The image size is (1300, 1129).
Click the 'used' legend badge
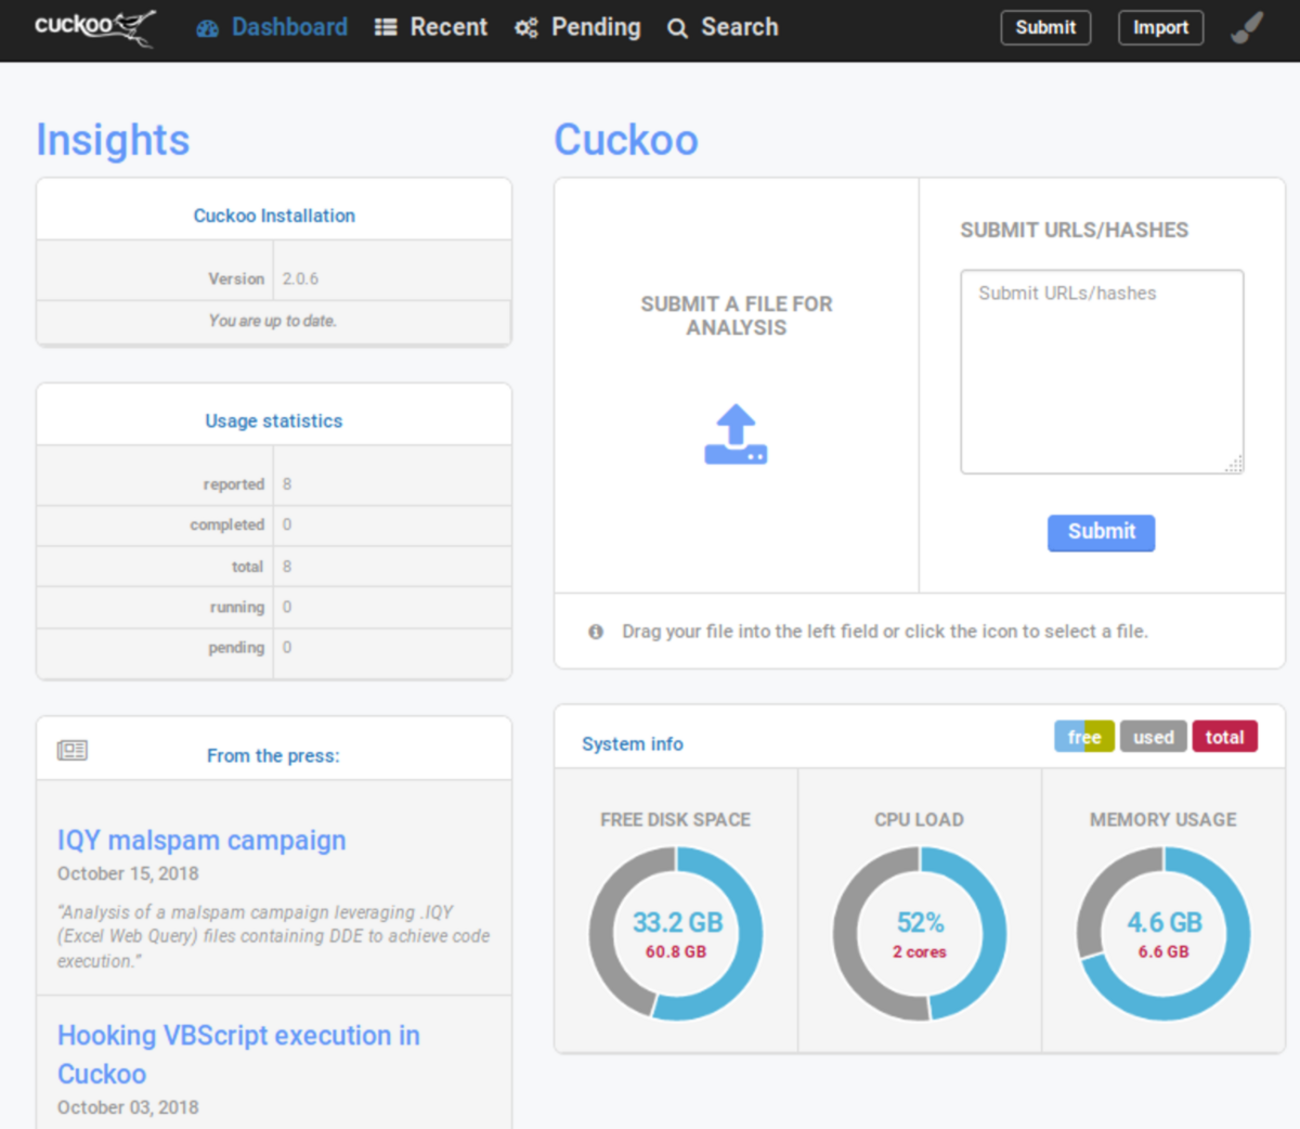coord(1153,737)
